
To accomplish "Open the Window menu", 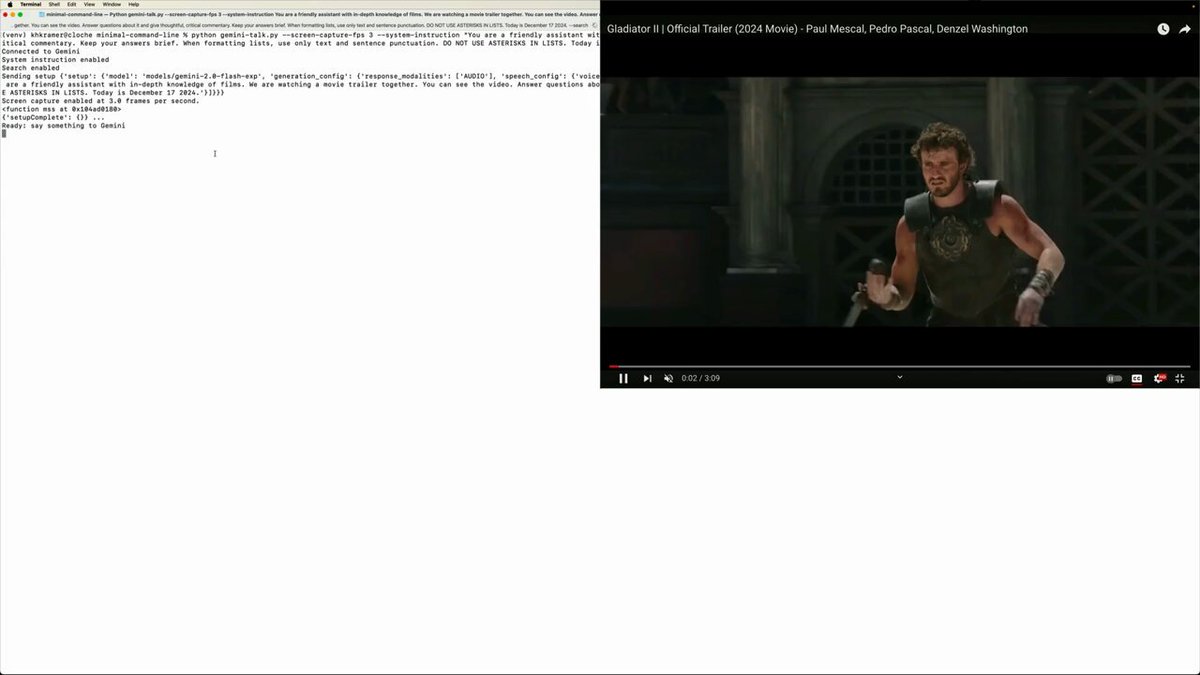I will tap(112, 4).
